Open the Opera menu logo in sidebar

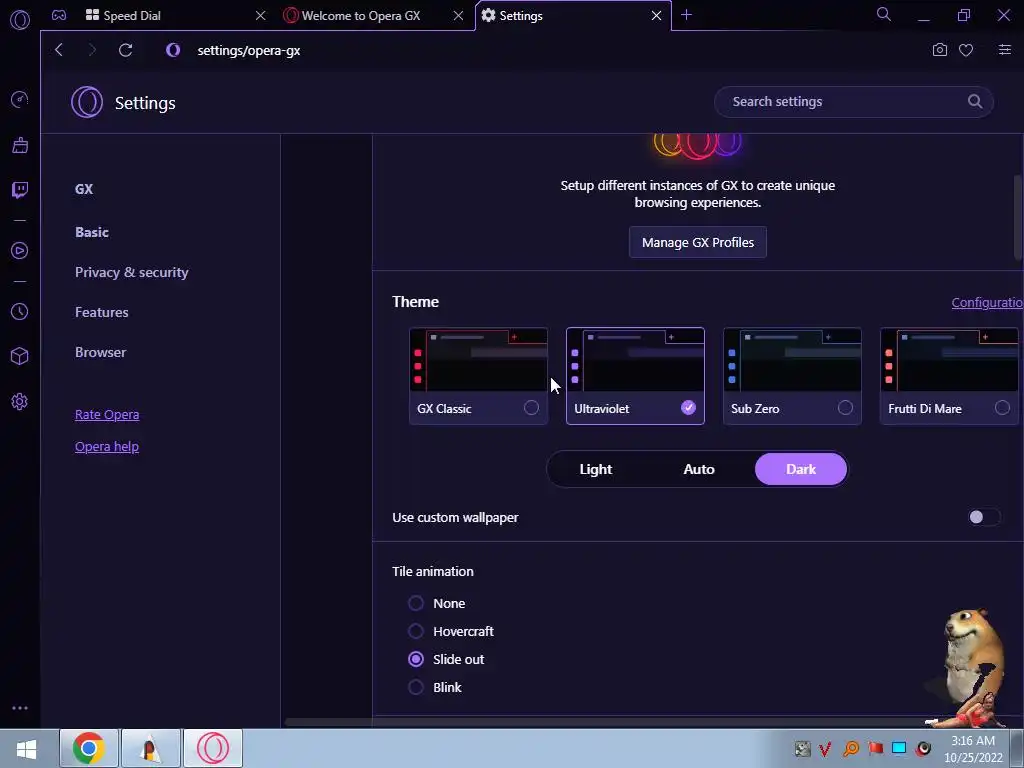[x=20, y=20]
